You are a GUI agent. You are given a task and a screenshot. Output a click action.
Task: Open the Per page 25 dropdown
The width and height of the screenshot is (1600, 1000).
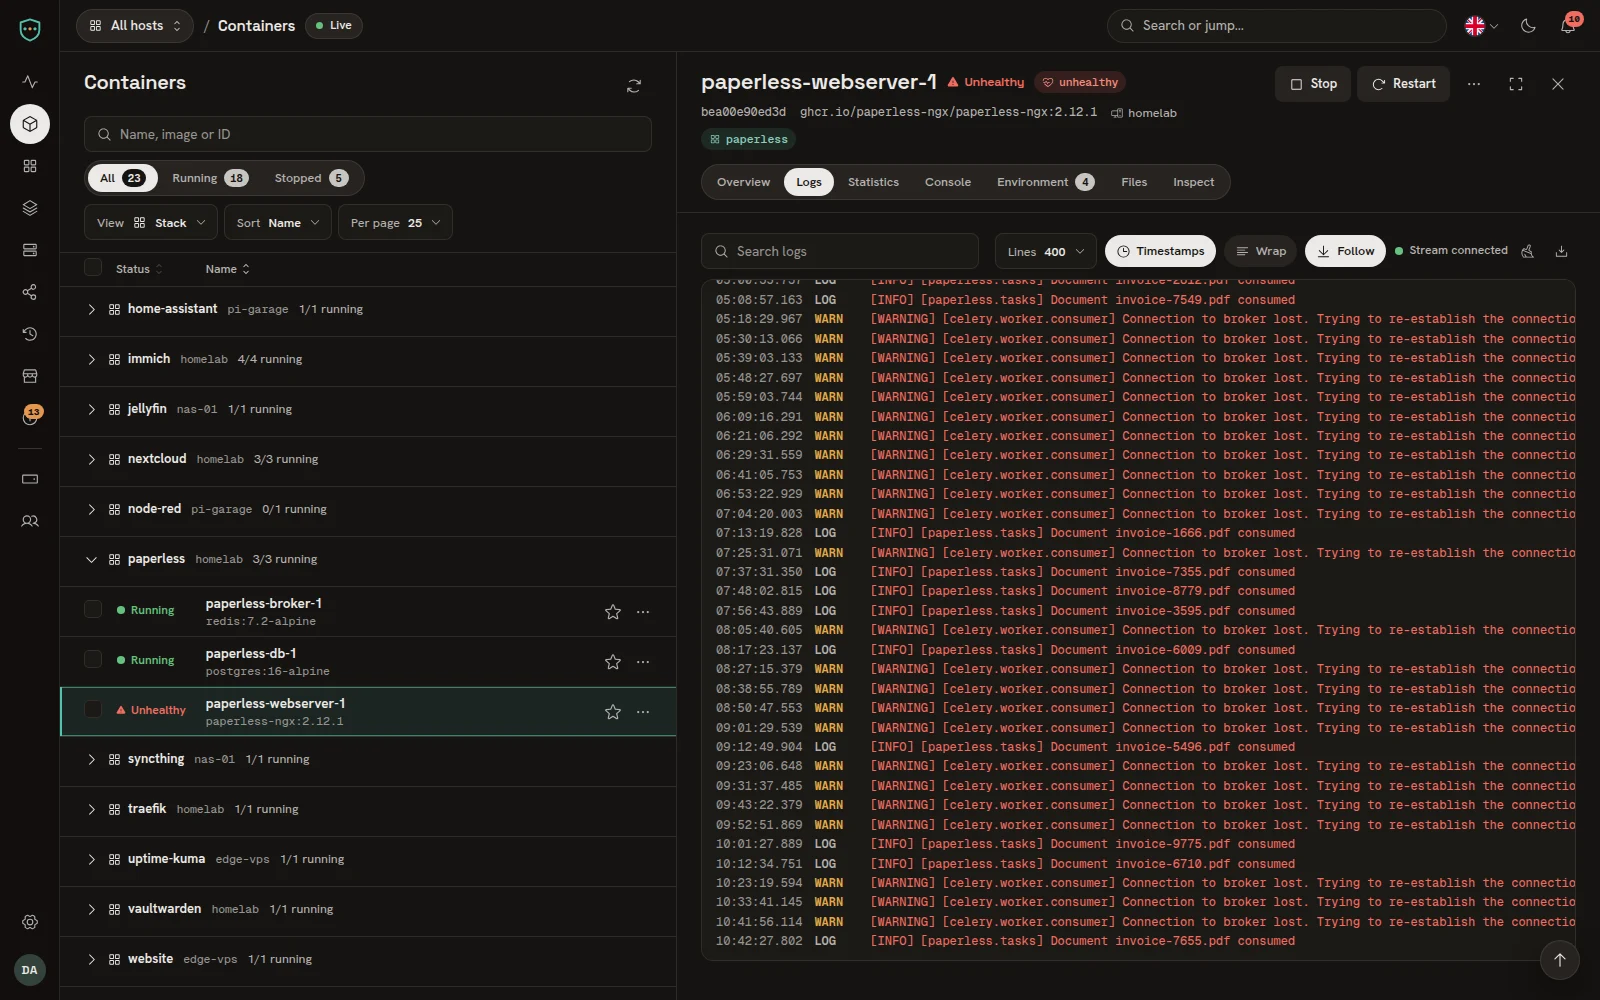(395, 222)
